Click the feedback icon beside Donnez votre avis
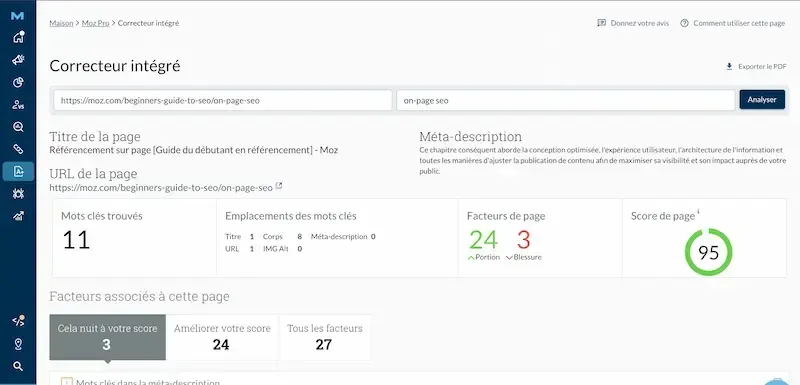800x385 pixels. (x=602, y=23)
